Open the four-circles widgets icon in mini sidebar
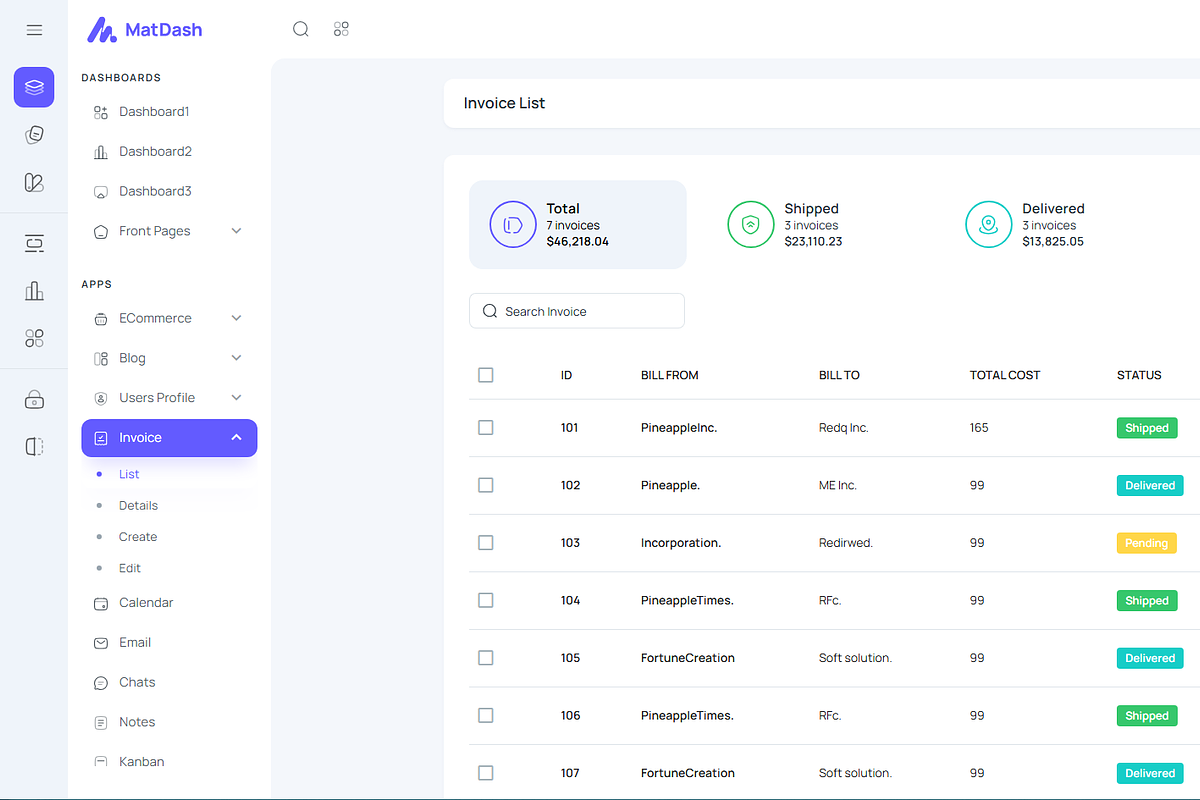The image size is (1200, 800). tap(34, 338)
